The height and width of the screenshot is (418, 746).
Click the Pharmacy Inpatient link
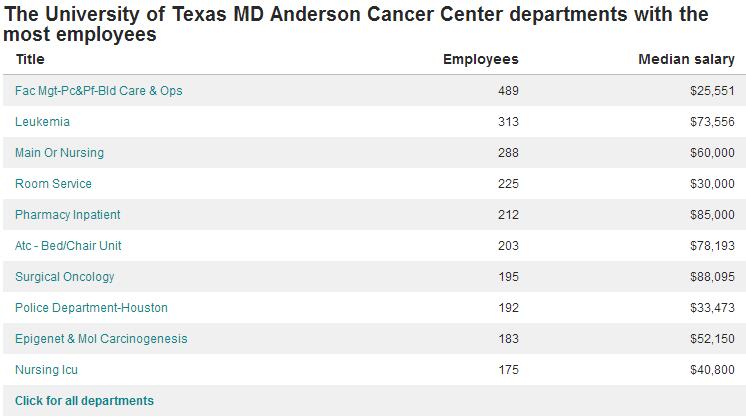(x=68, y=215)
